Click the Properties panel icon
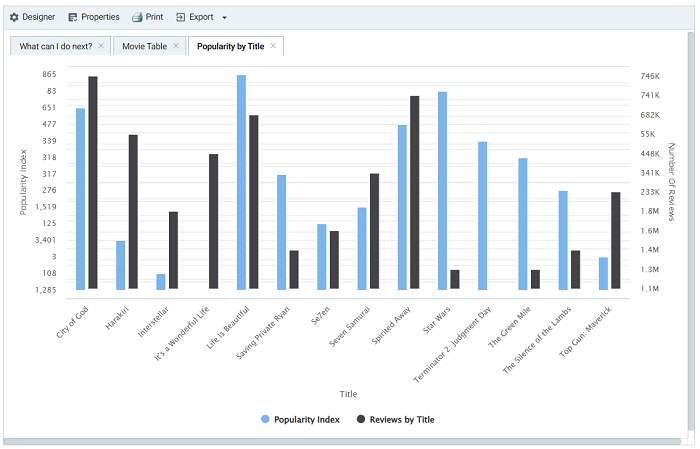The image size is (700, 449). click(x=73, y=17)
